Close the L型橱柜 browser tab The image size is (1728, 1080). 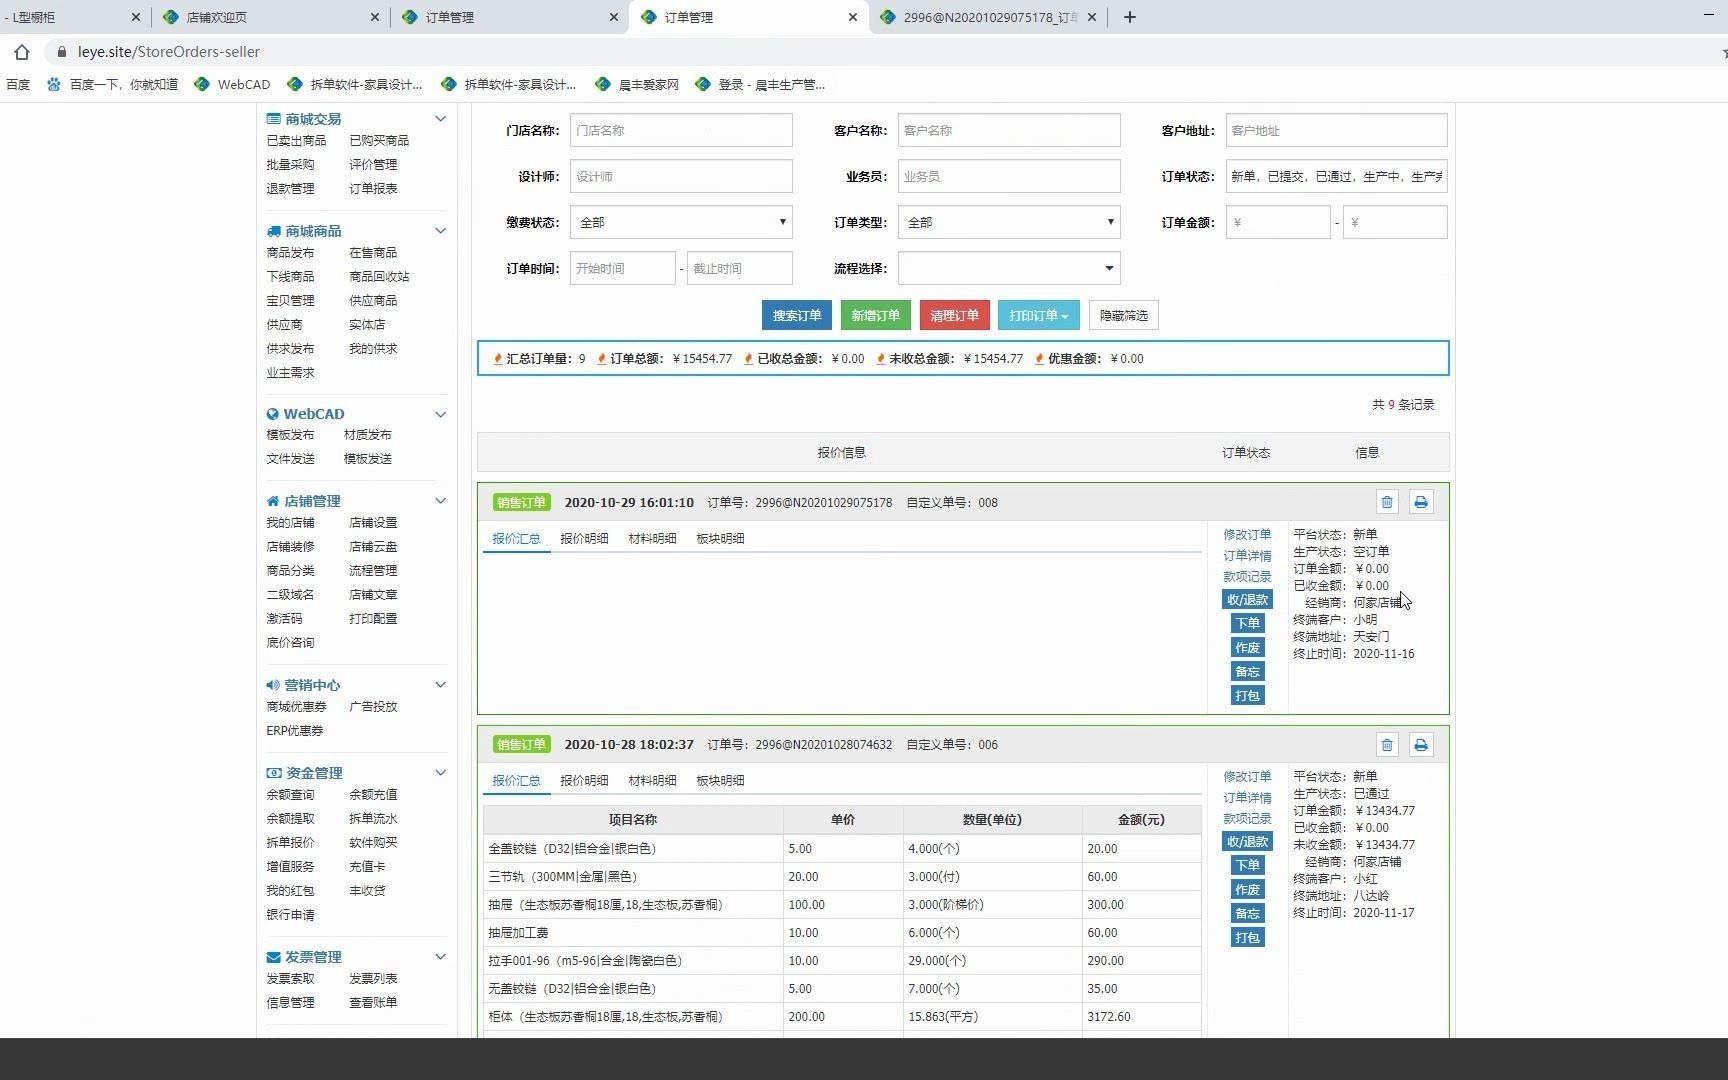coord(136,17)
